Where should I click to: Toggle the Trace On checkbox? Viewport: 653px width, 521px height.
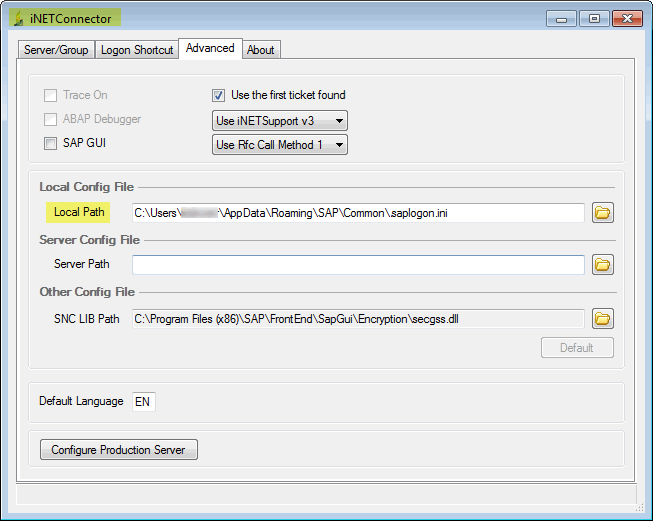pyautogui.click(x=50, y=95)
